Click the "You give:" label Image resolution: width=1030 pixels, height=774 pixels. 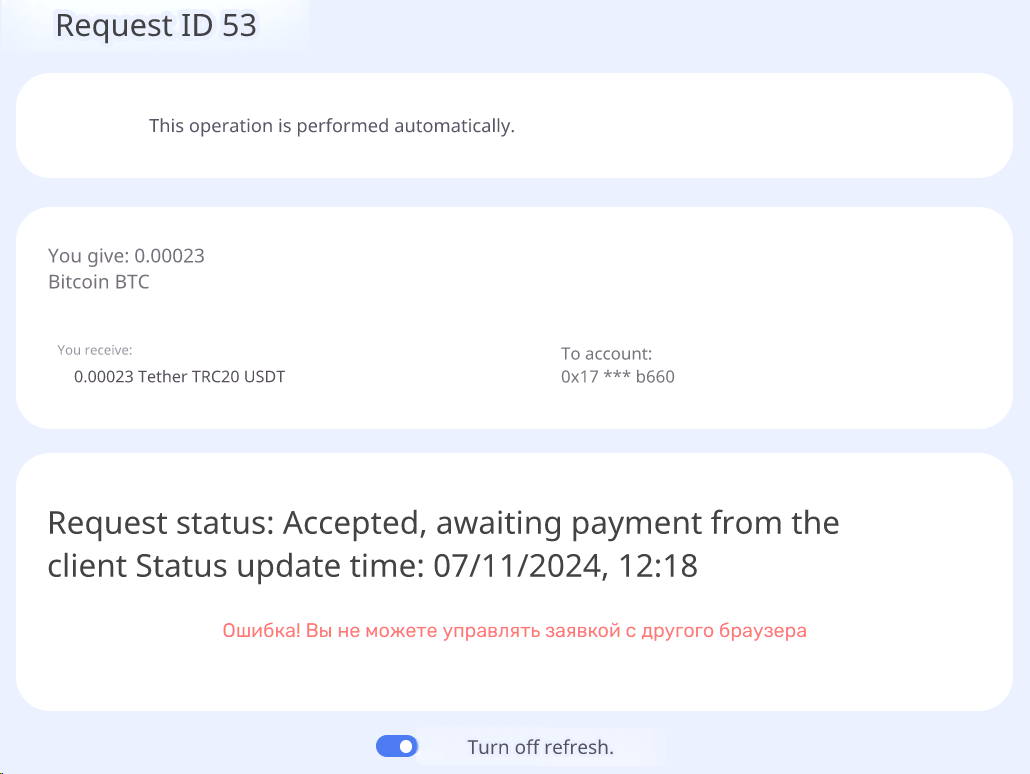pyautogui.click(x=89, y=256)
